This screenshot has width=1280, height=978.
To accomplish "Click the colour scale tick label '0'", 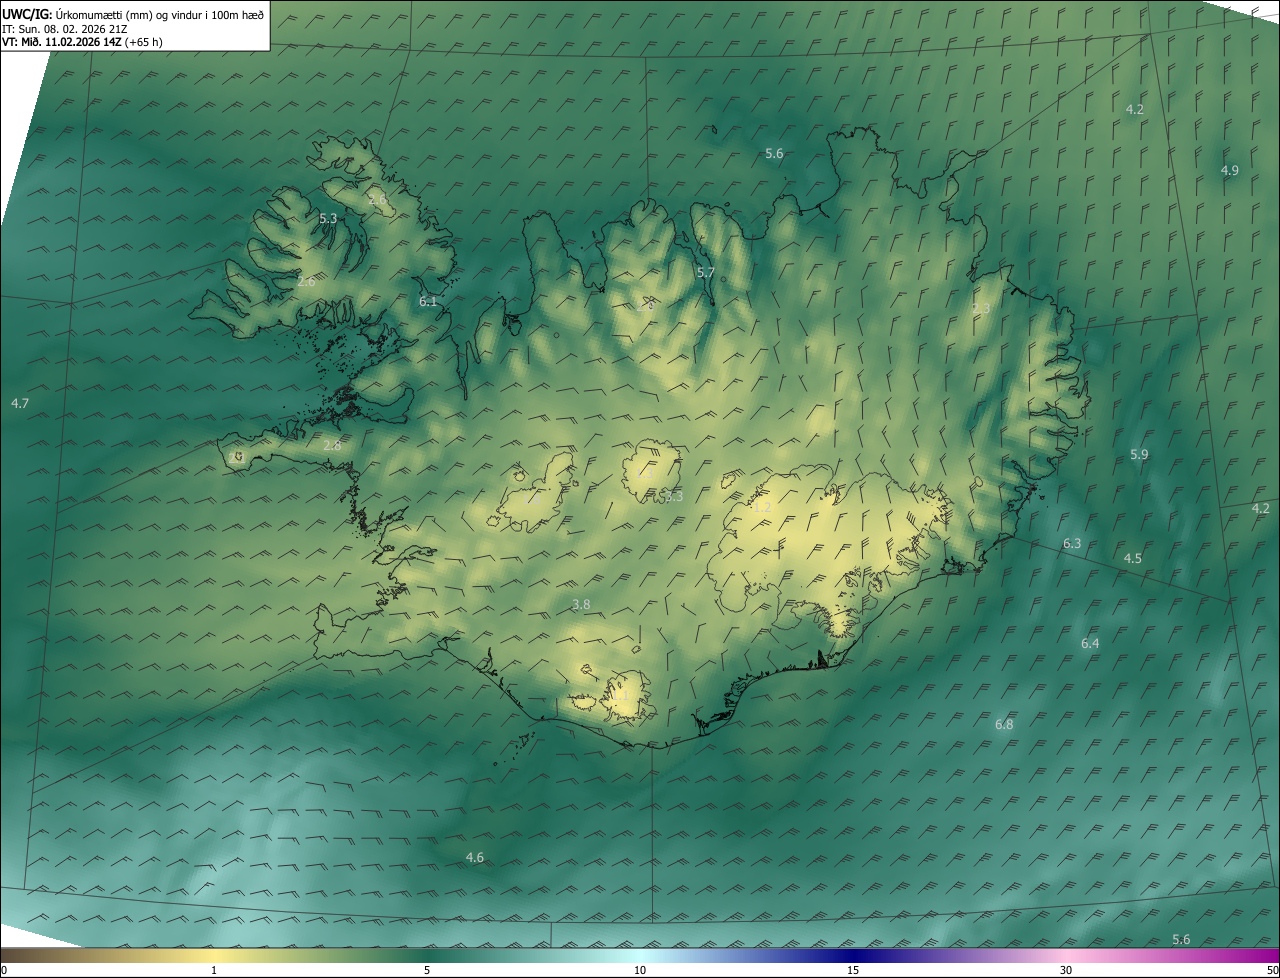I will (x=4, y=970).
